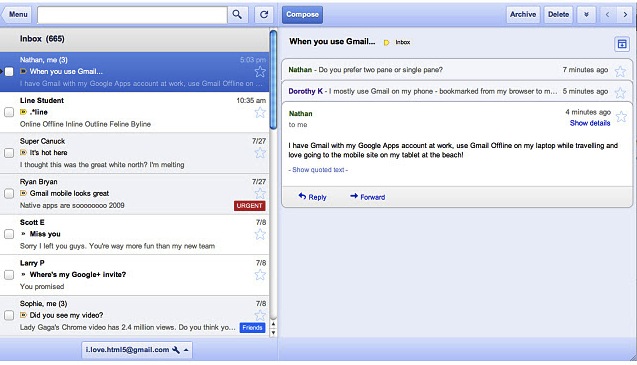Open the pop-out window icon for the conversation
Viewport: 637px width, 365px height.
[x=622, y=44]
